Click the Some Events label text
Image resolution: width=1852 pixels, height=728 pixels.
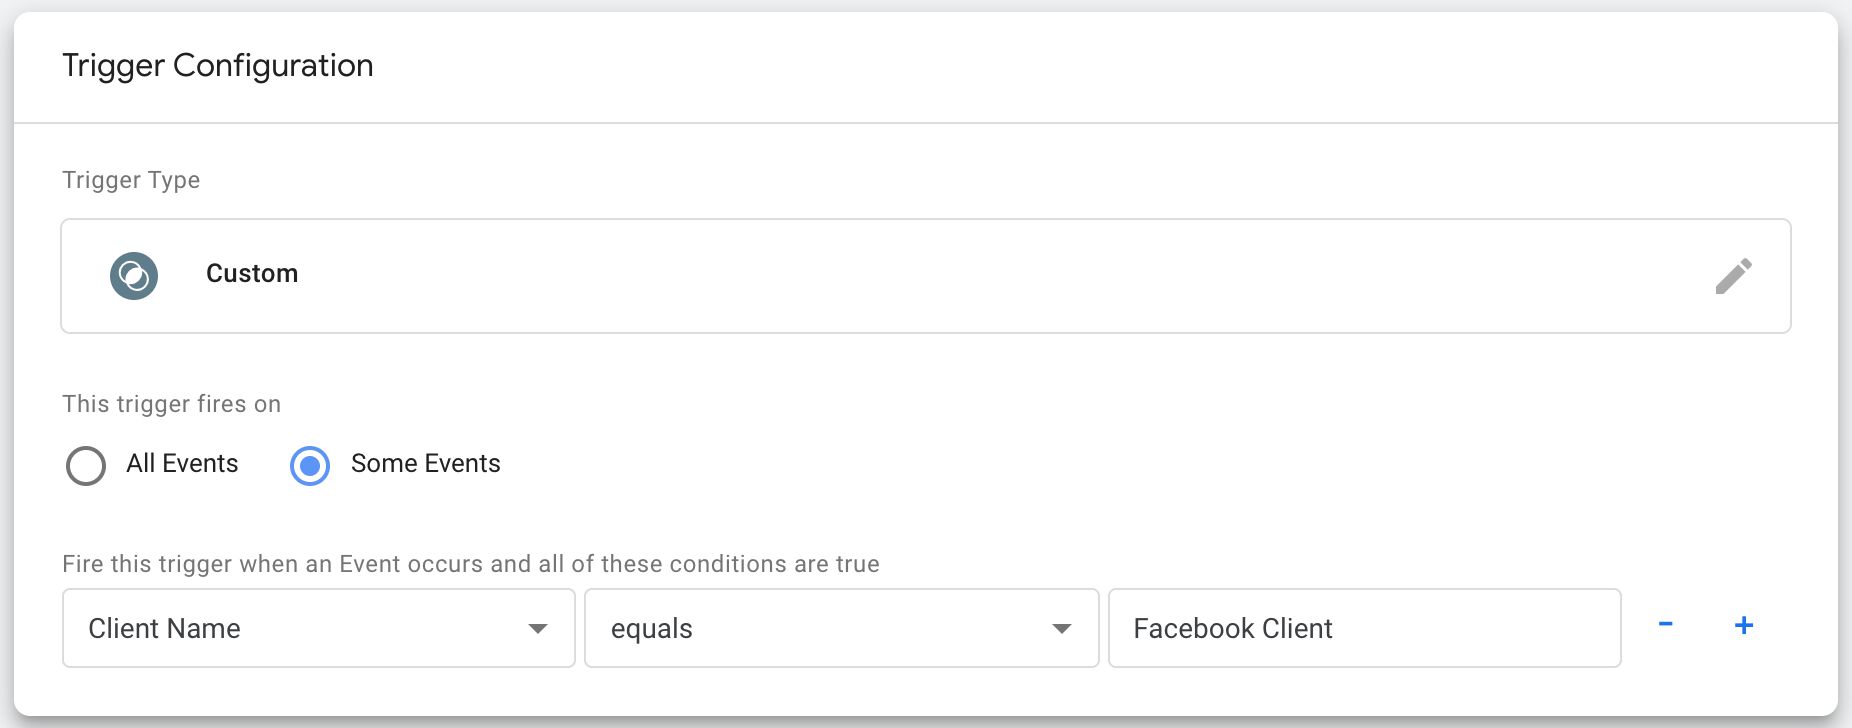point(425,463)
